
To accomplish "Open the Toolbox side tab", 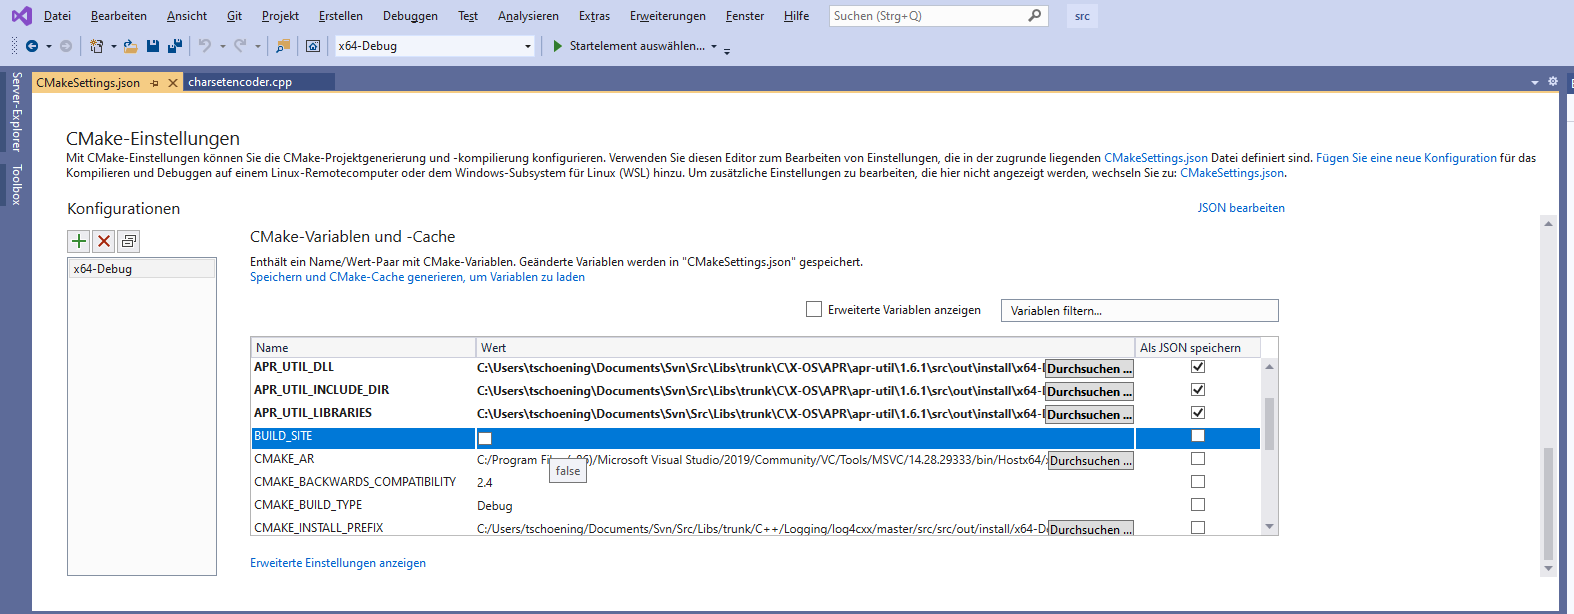I will [16, 185].
